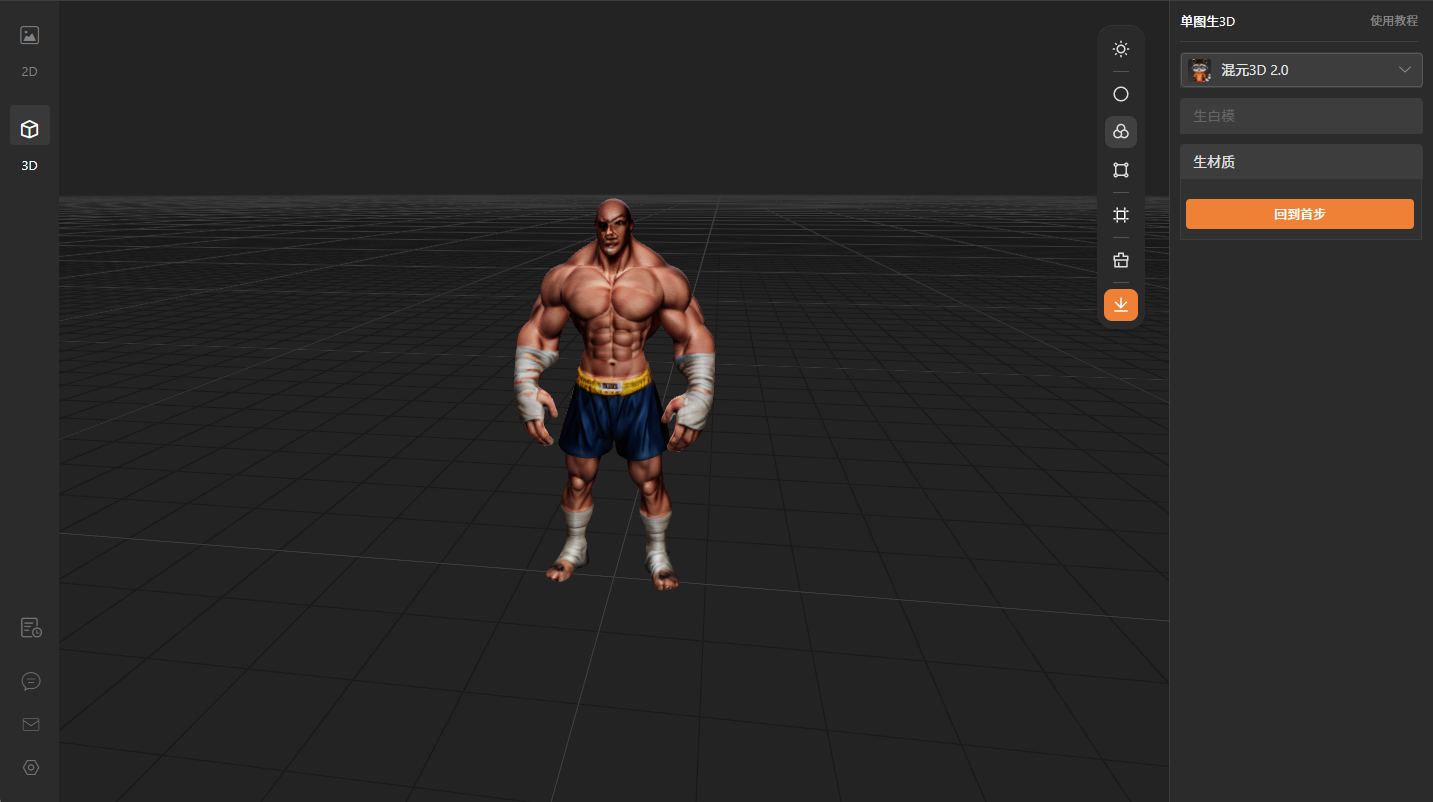Select the 生白模 step tab
The width and height of the screenshot is (1433, 802).
1301,116
